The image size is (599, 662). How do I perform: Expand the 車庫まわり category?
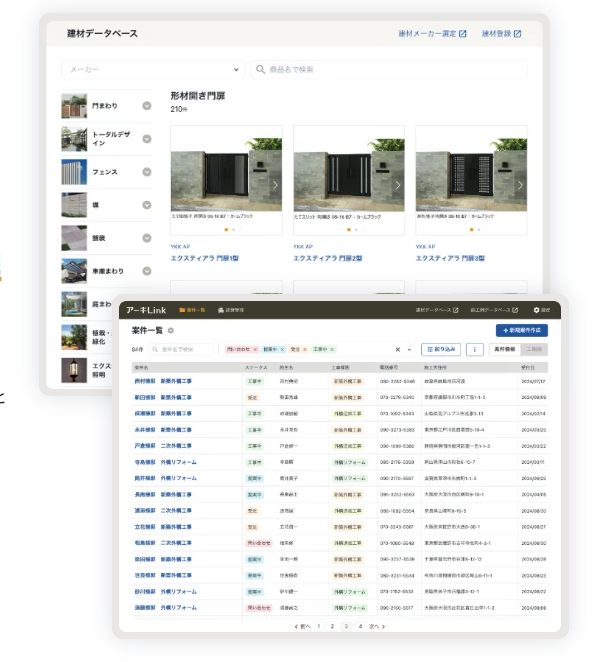click(x=146, y=271)
